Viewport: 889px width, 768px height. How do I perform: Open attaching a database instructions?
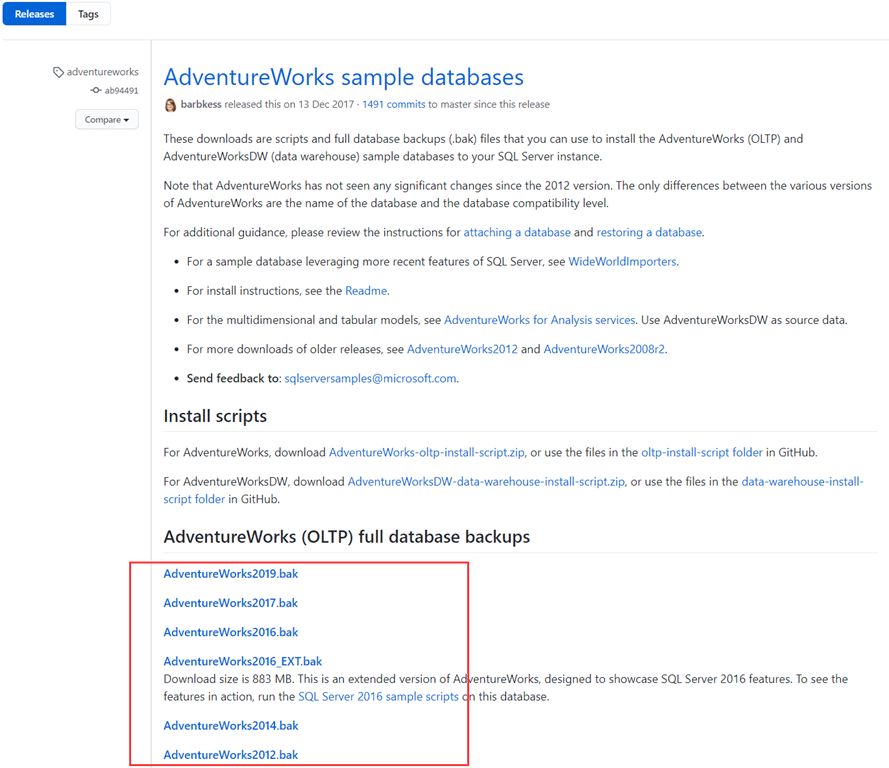click(x=516, y=232)
